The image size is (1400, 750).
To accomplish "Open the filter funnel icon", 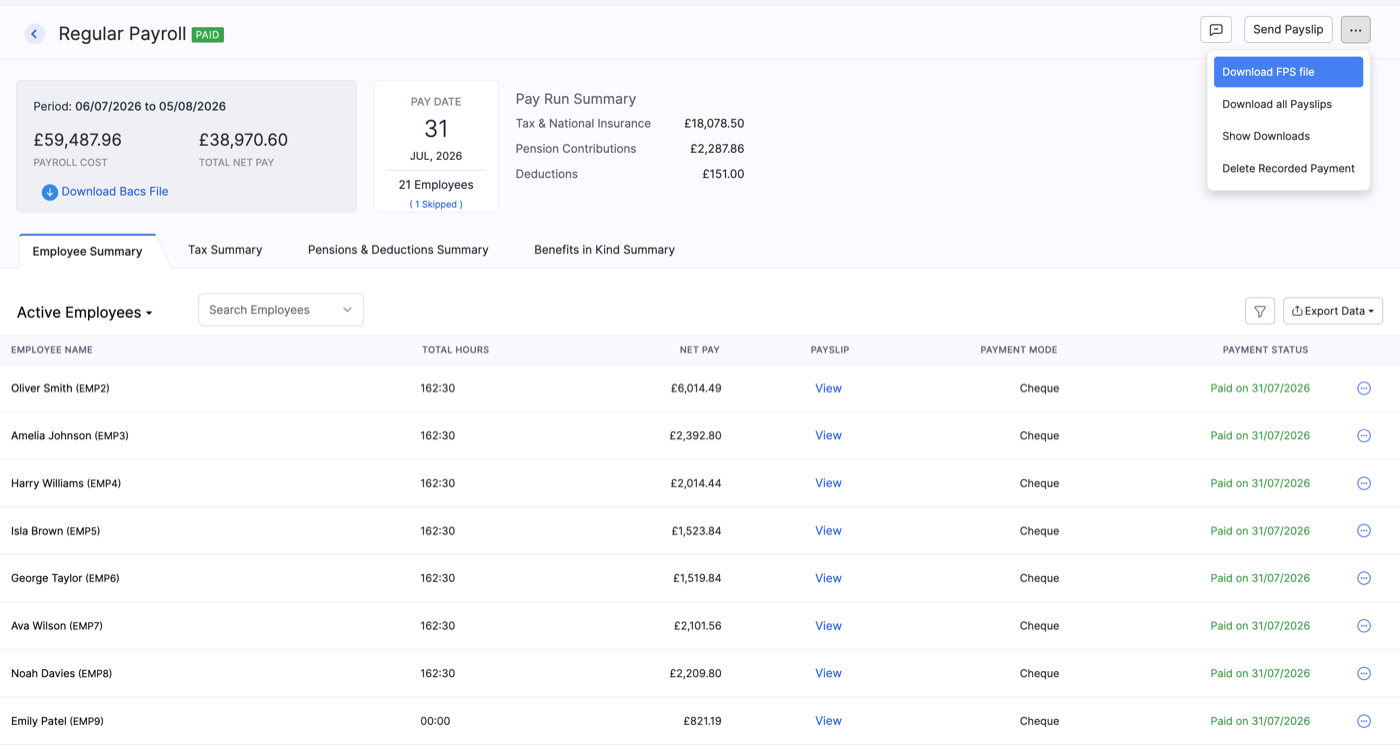I will tap(1260, 311).
